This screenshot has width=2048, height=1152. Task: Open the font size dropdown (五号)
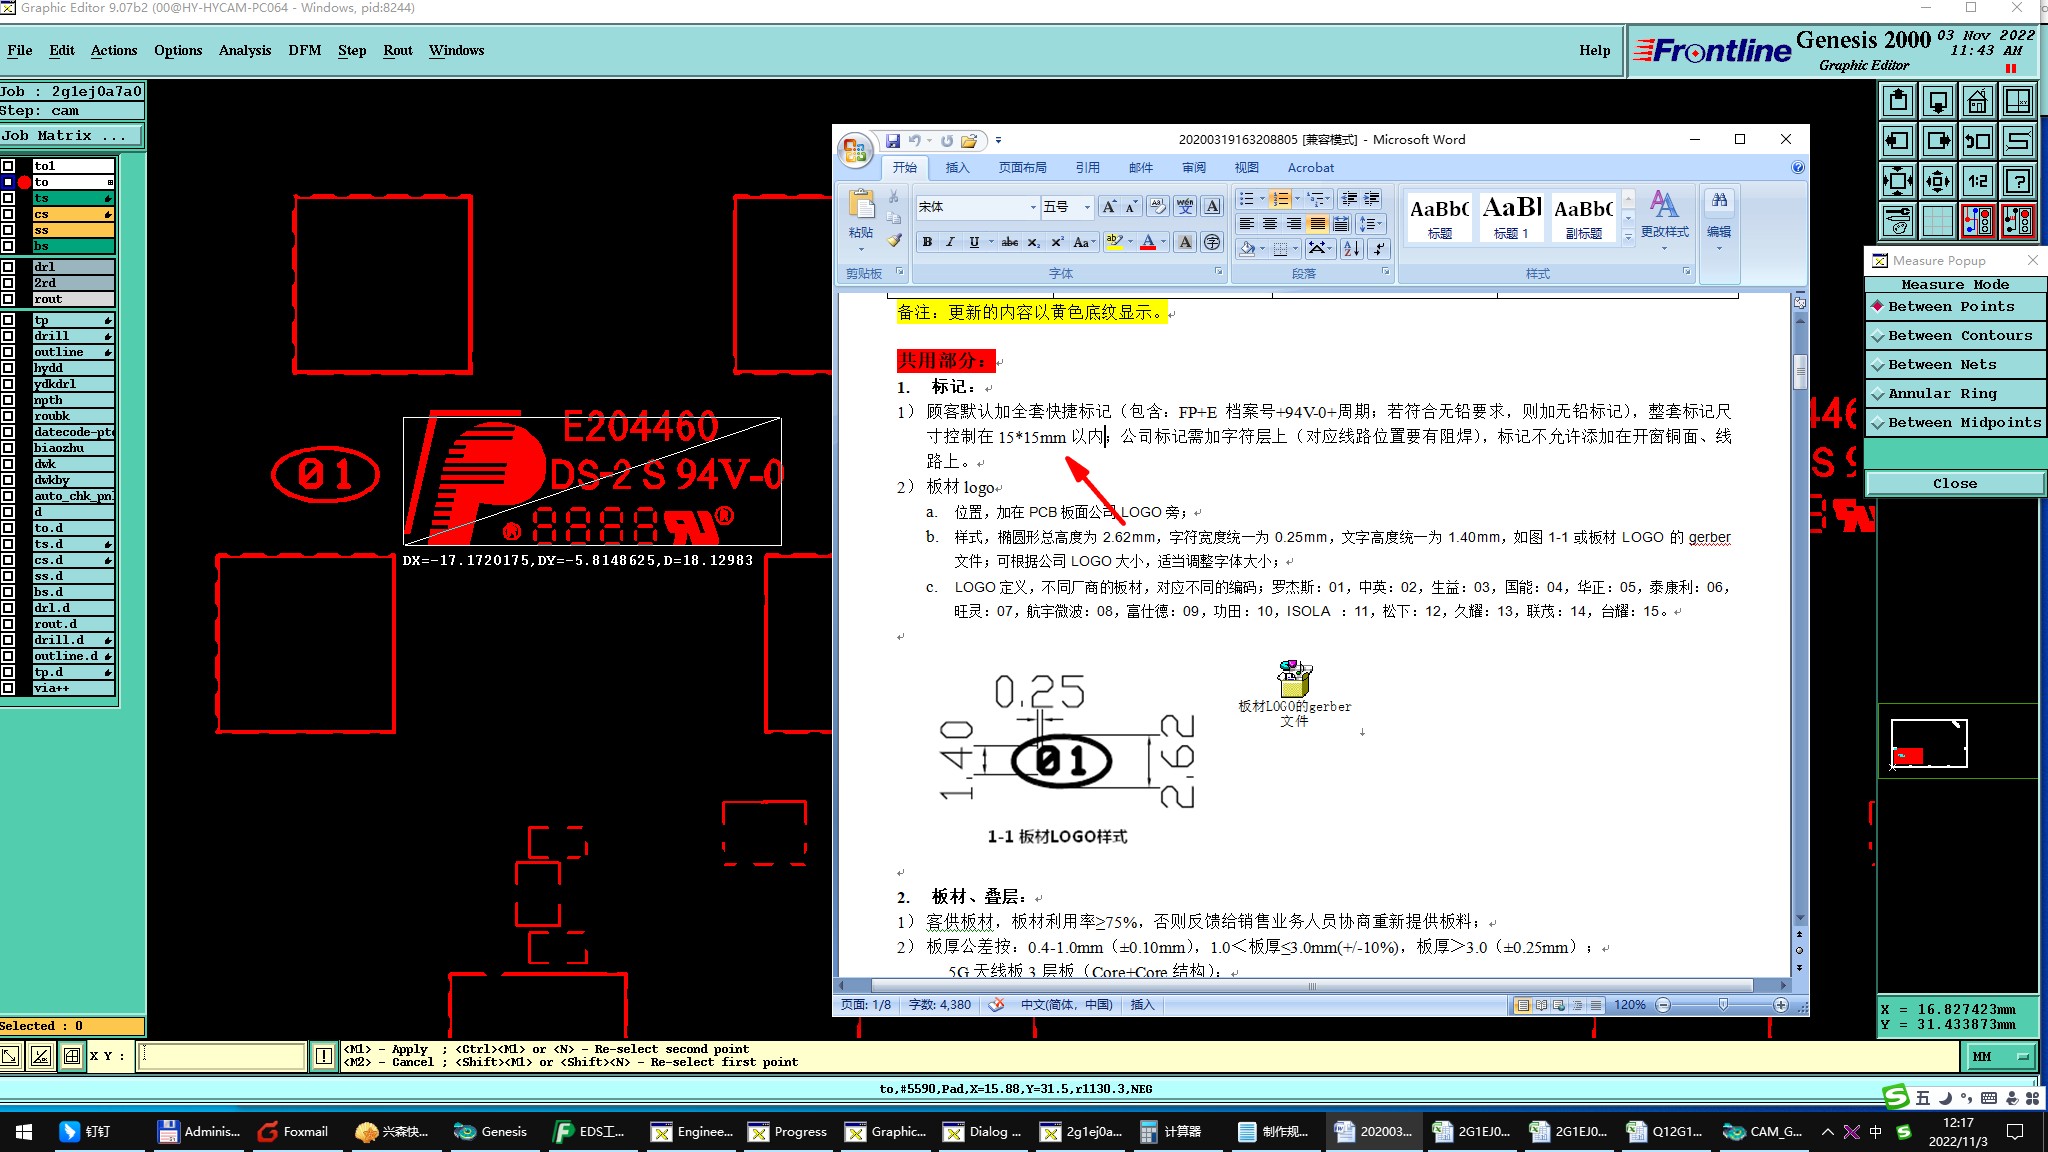click(x=1087, y=207)
